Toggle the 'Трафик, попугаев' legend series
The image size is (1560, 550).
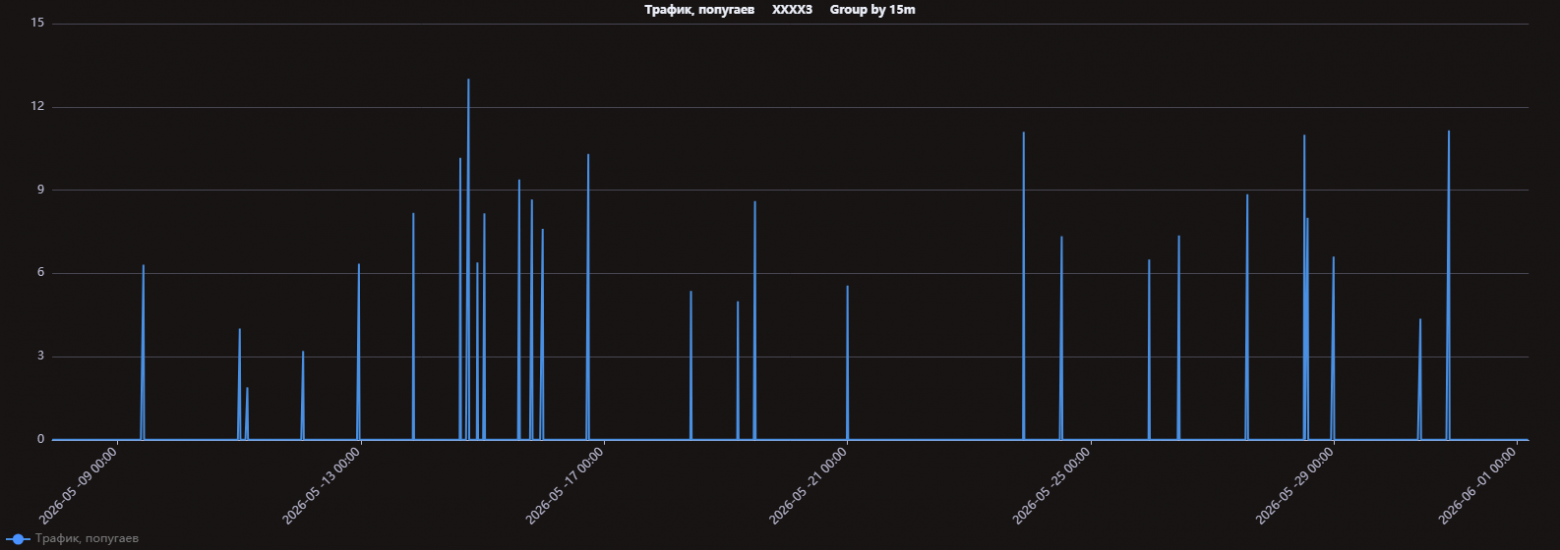tap(86, 539)
